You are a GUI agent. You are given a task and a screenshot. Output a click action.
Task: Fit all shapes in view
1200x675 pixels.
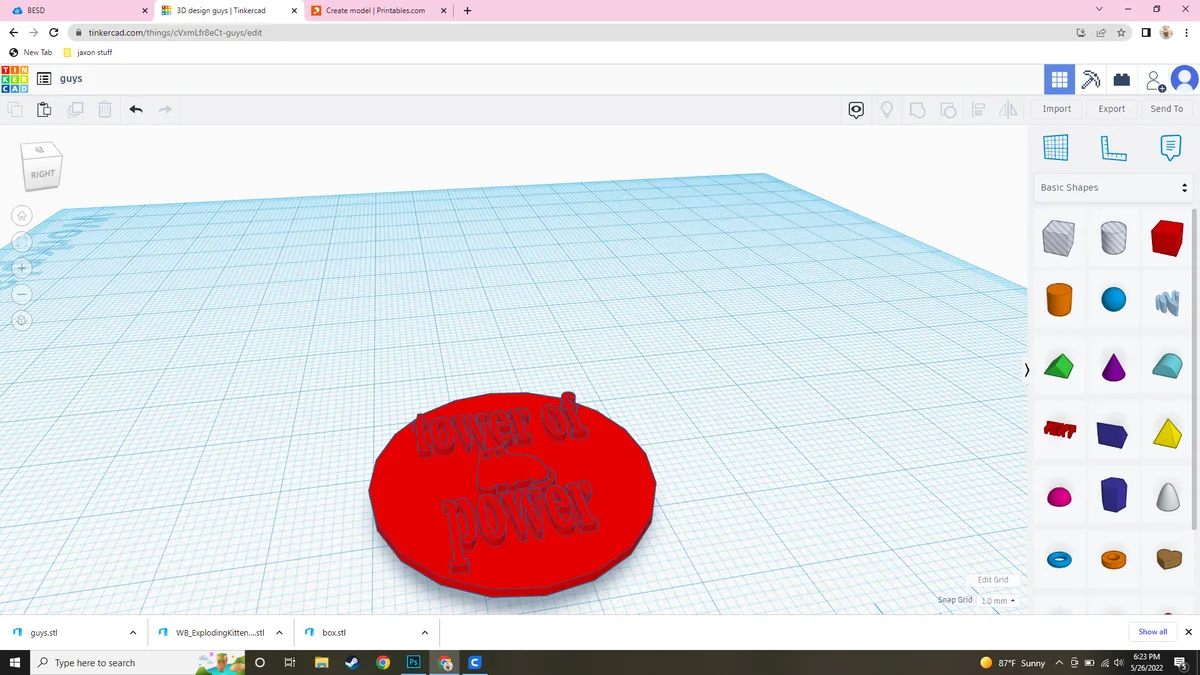click(22, 242)
